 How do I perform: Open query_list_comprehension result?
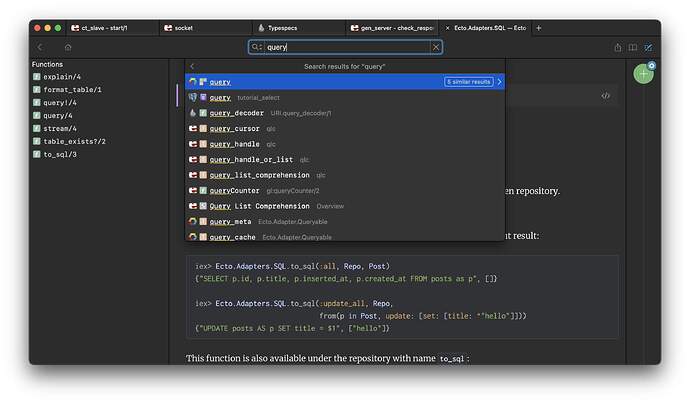pyautogui.click(x=345, y=175)
